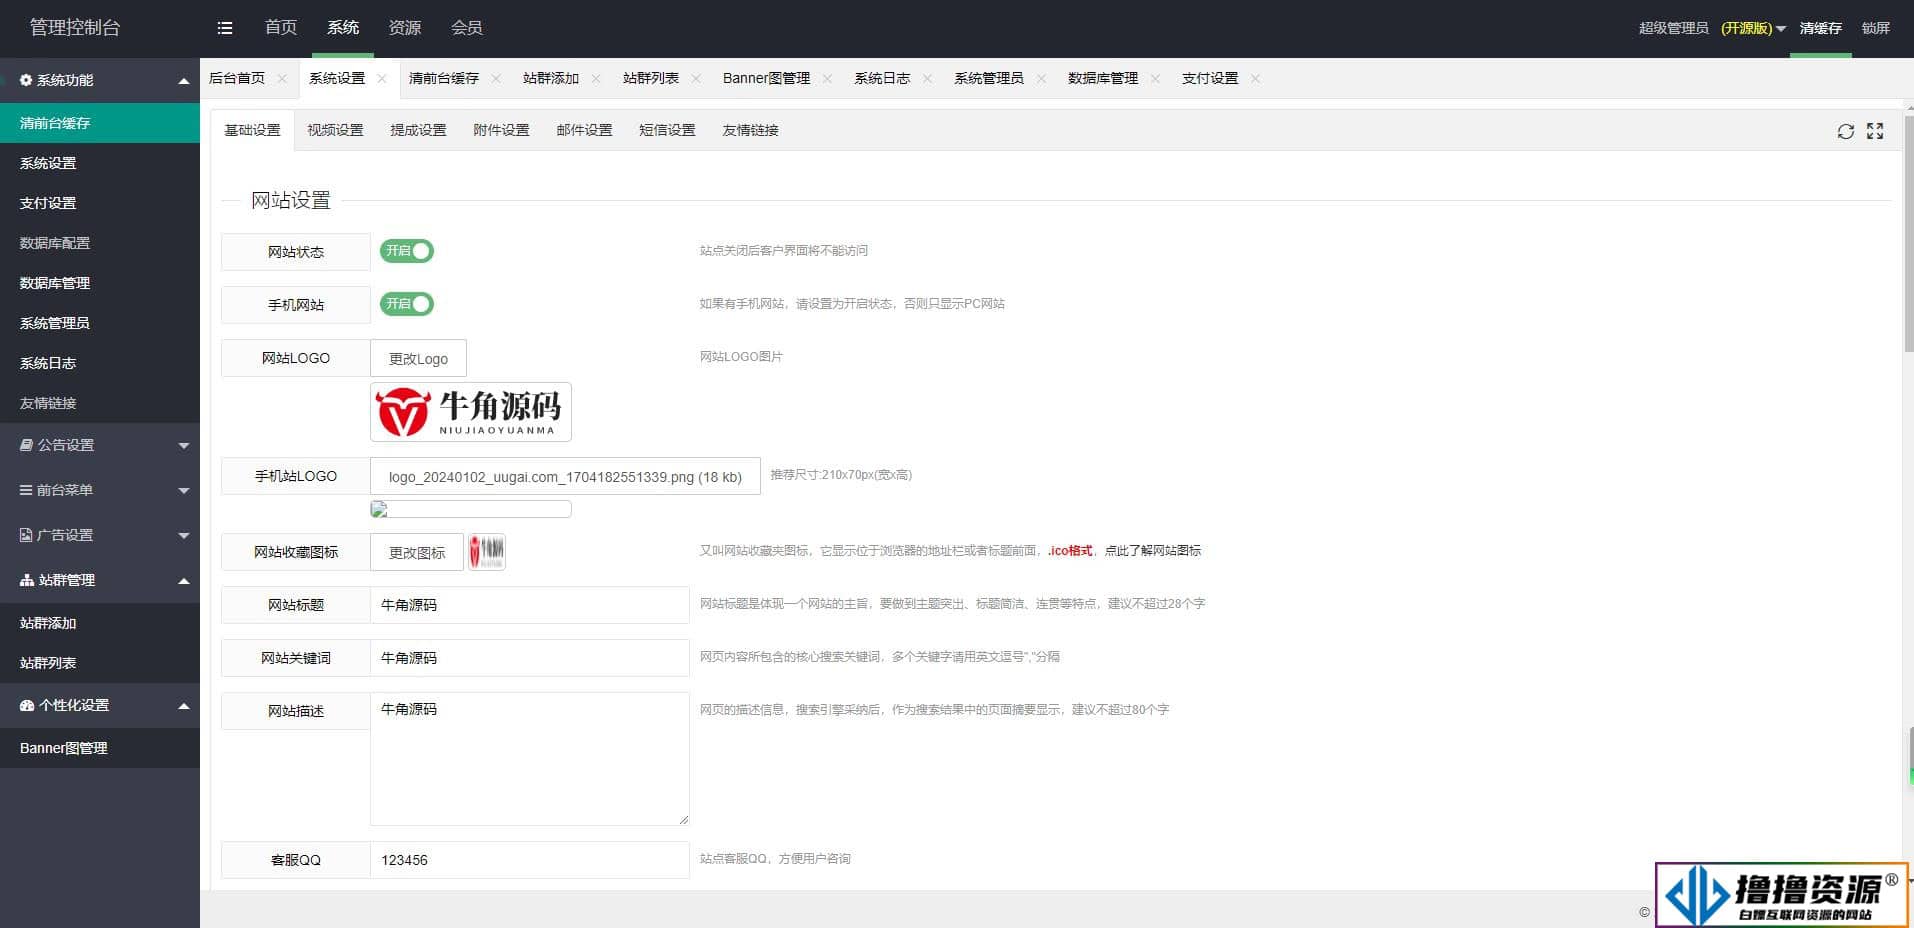Switch to 附件设置 tab
Viewport: 1914px width, 928px height.
click(x=501, y=131)
